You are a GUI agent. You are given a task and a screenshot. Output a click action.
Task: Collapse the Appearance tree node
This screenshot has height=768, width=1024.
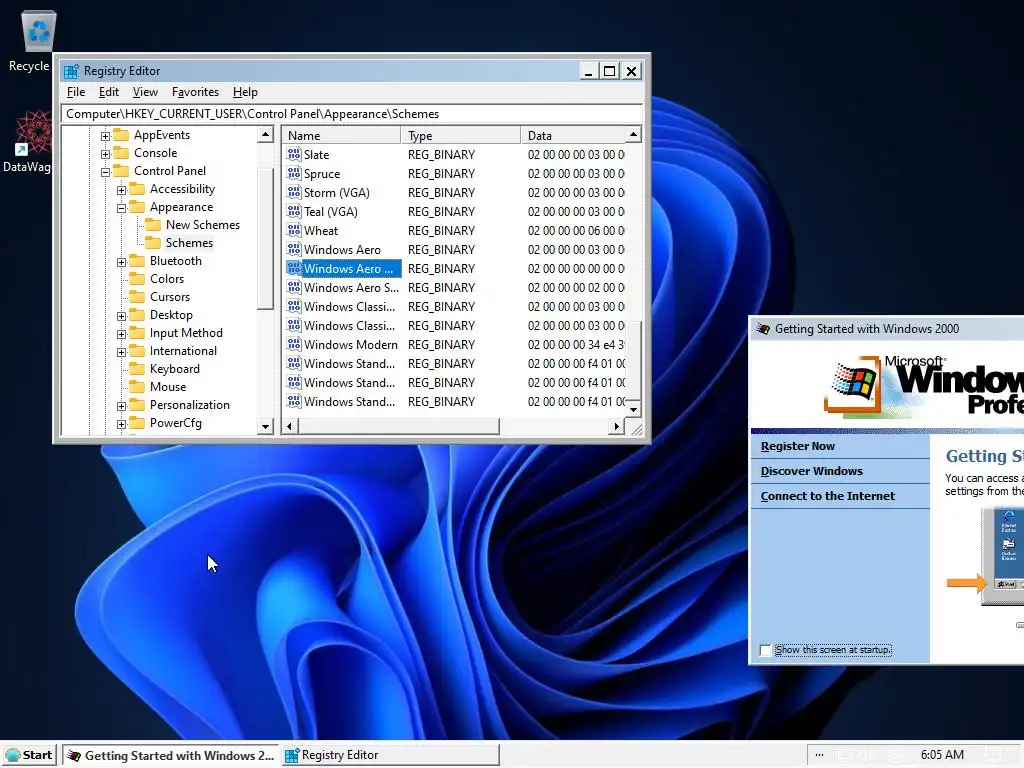[x=121, y=208]
